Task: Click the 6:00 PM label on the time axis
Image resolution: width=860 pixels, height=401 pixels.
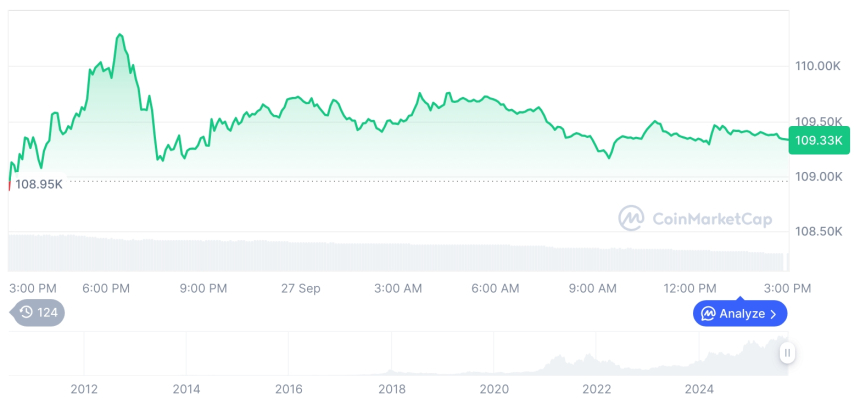Action: pyautogui.click(x=106, y=288)
